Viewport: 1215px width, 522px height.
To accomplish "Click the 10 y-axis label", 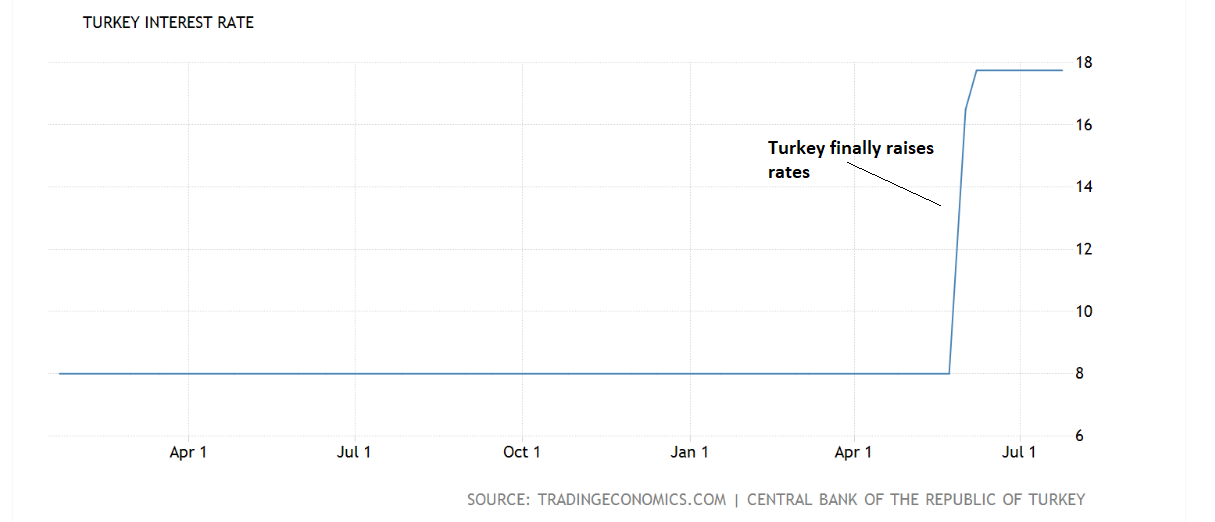I will [x=1083, y=311].
